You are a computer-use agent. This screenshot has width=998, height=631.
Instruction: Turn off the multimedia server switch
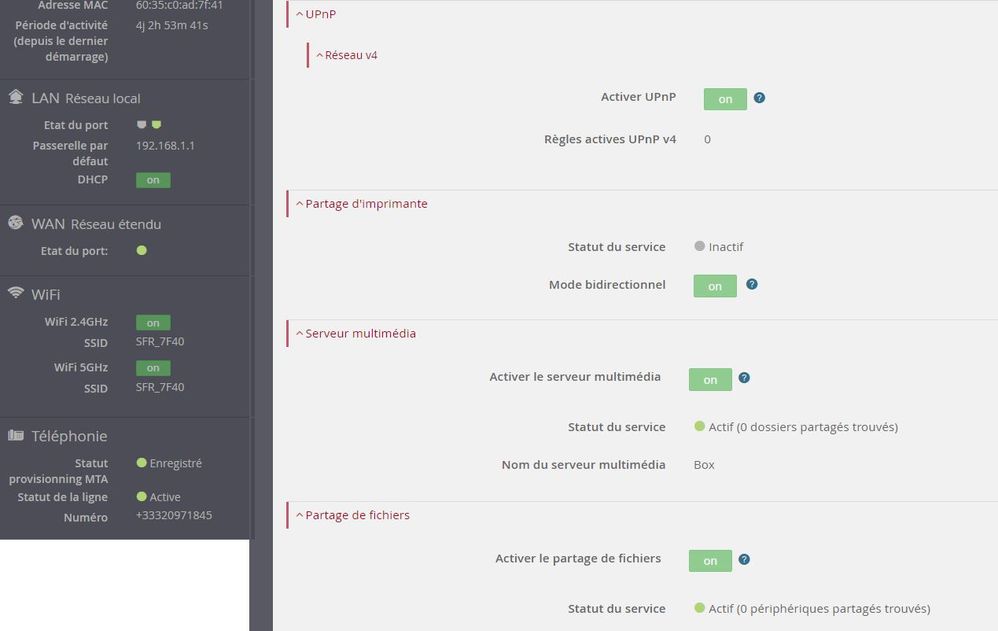click(710, 380)
